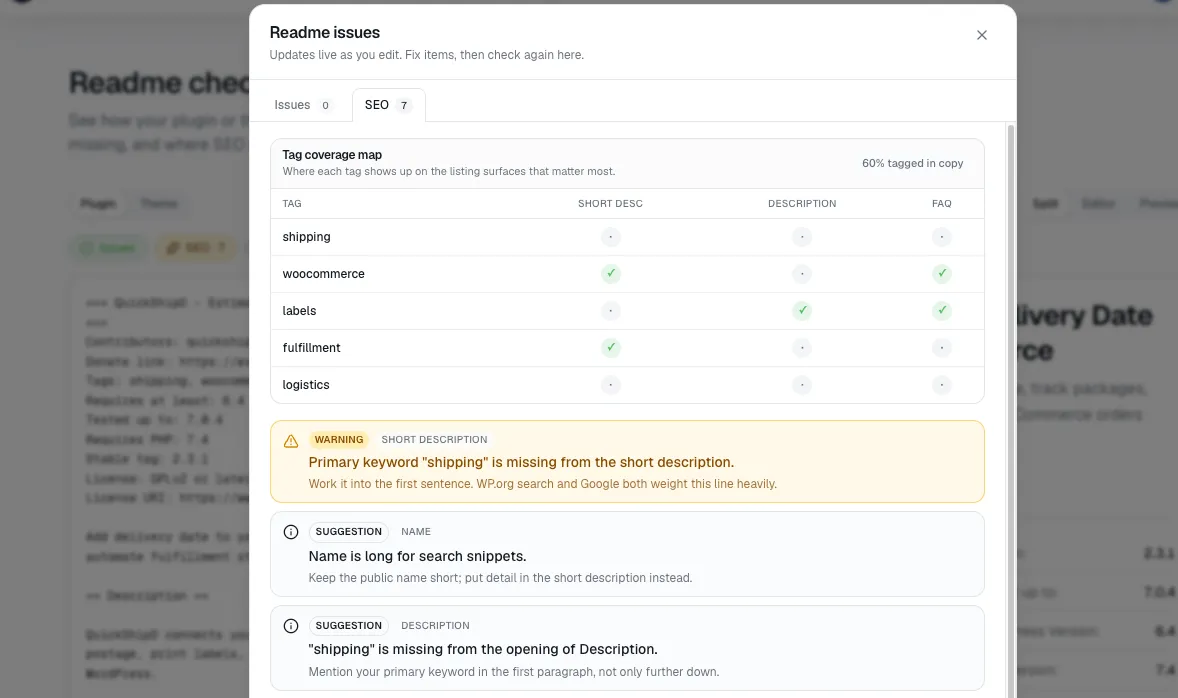Click labels description check mark
This screenshot has width=1178, height=698.
[802, 310]
